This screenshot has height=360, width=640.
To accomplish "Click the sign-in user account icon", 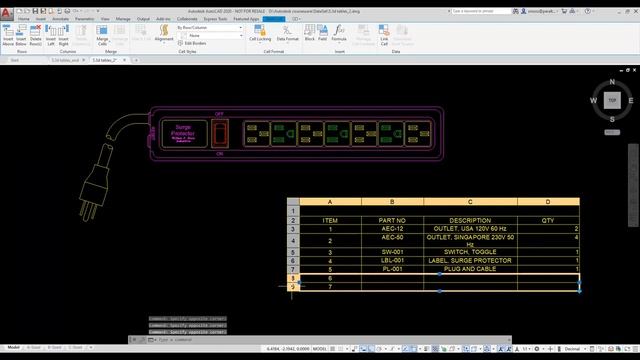I will point(523,11).
